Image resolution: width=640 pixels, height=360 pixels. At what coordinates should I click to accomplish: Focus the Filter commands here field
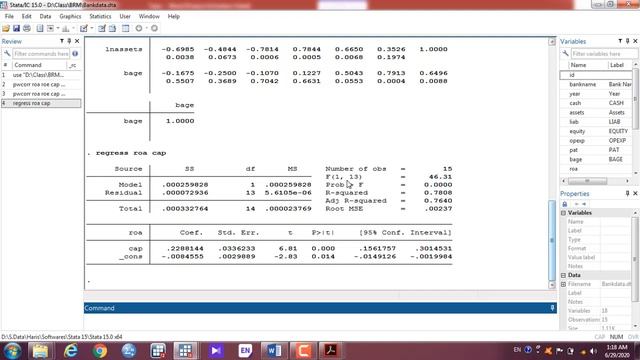(x=41, y=54)
